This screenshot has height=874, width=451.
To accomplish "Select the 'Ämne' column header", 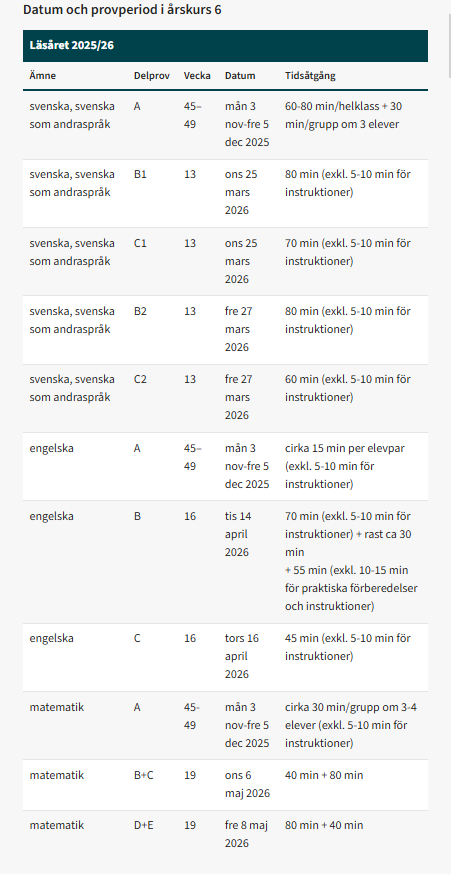I will 43,76.
